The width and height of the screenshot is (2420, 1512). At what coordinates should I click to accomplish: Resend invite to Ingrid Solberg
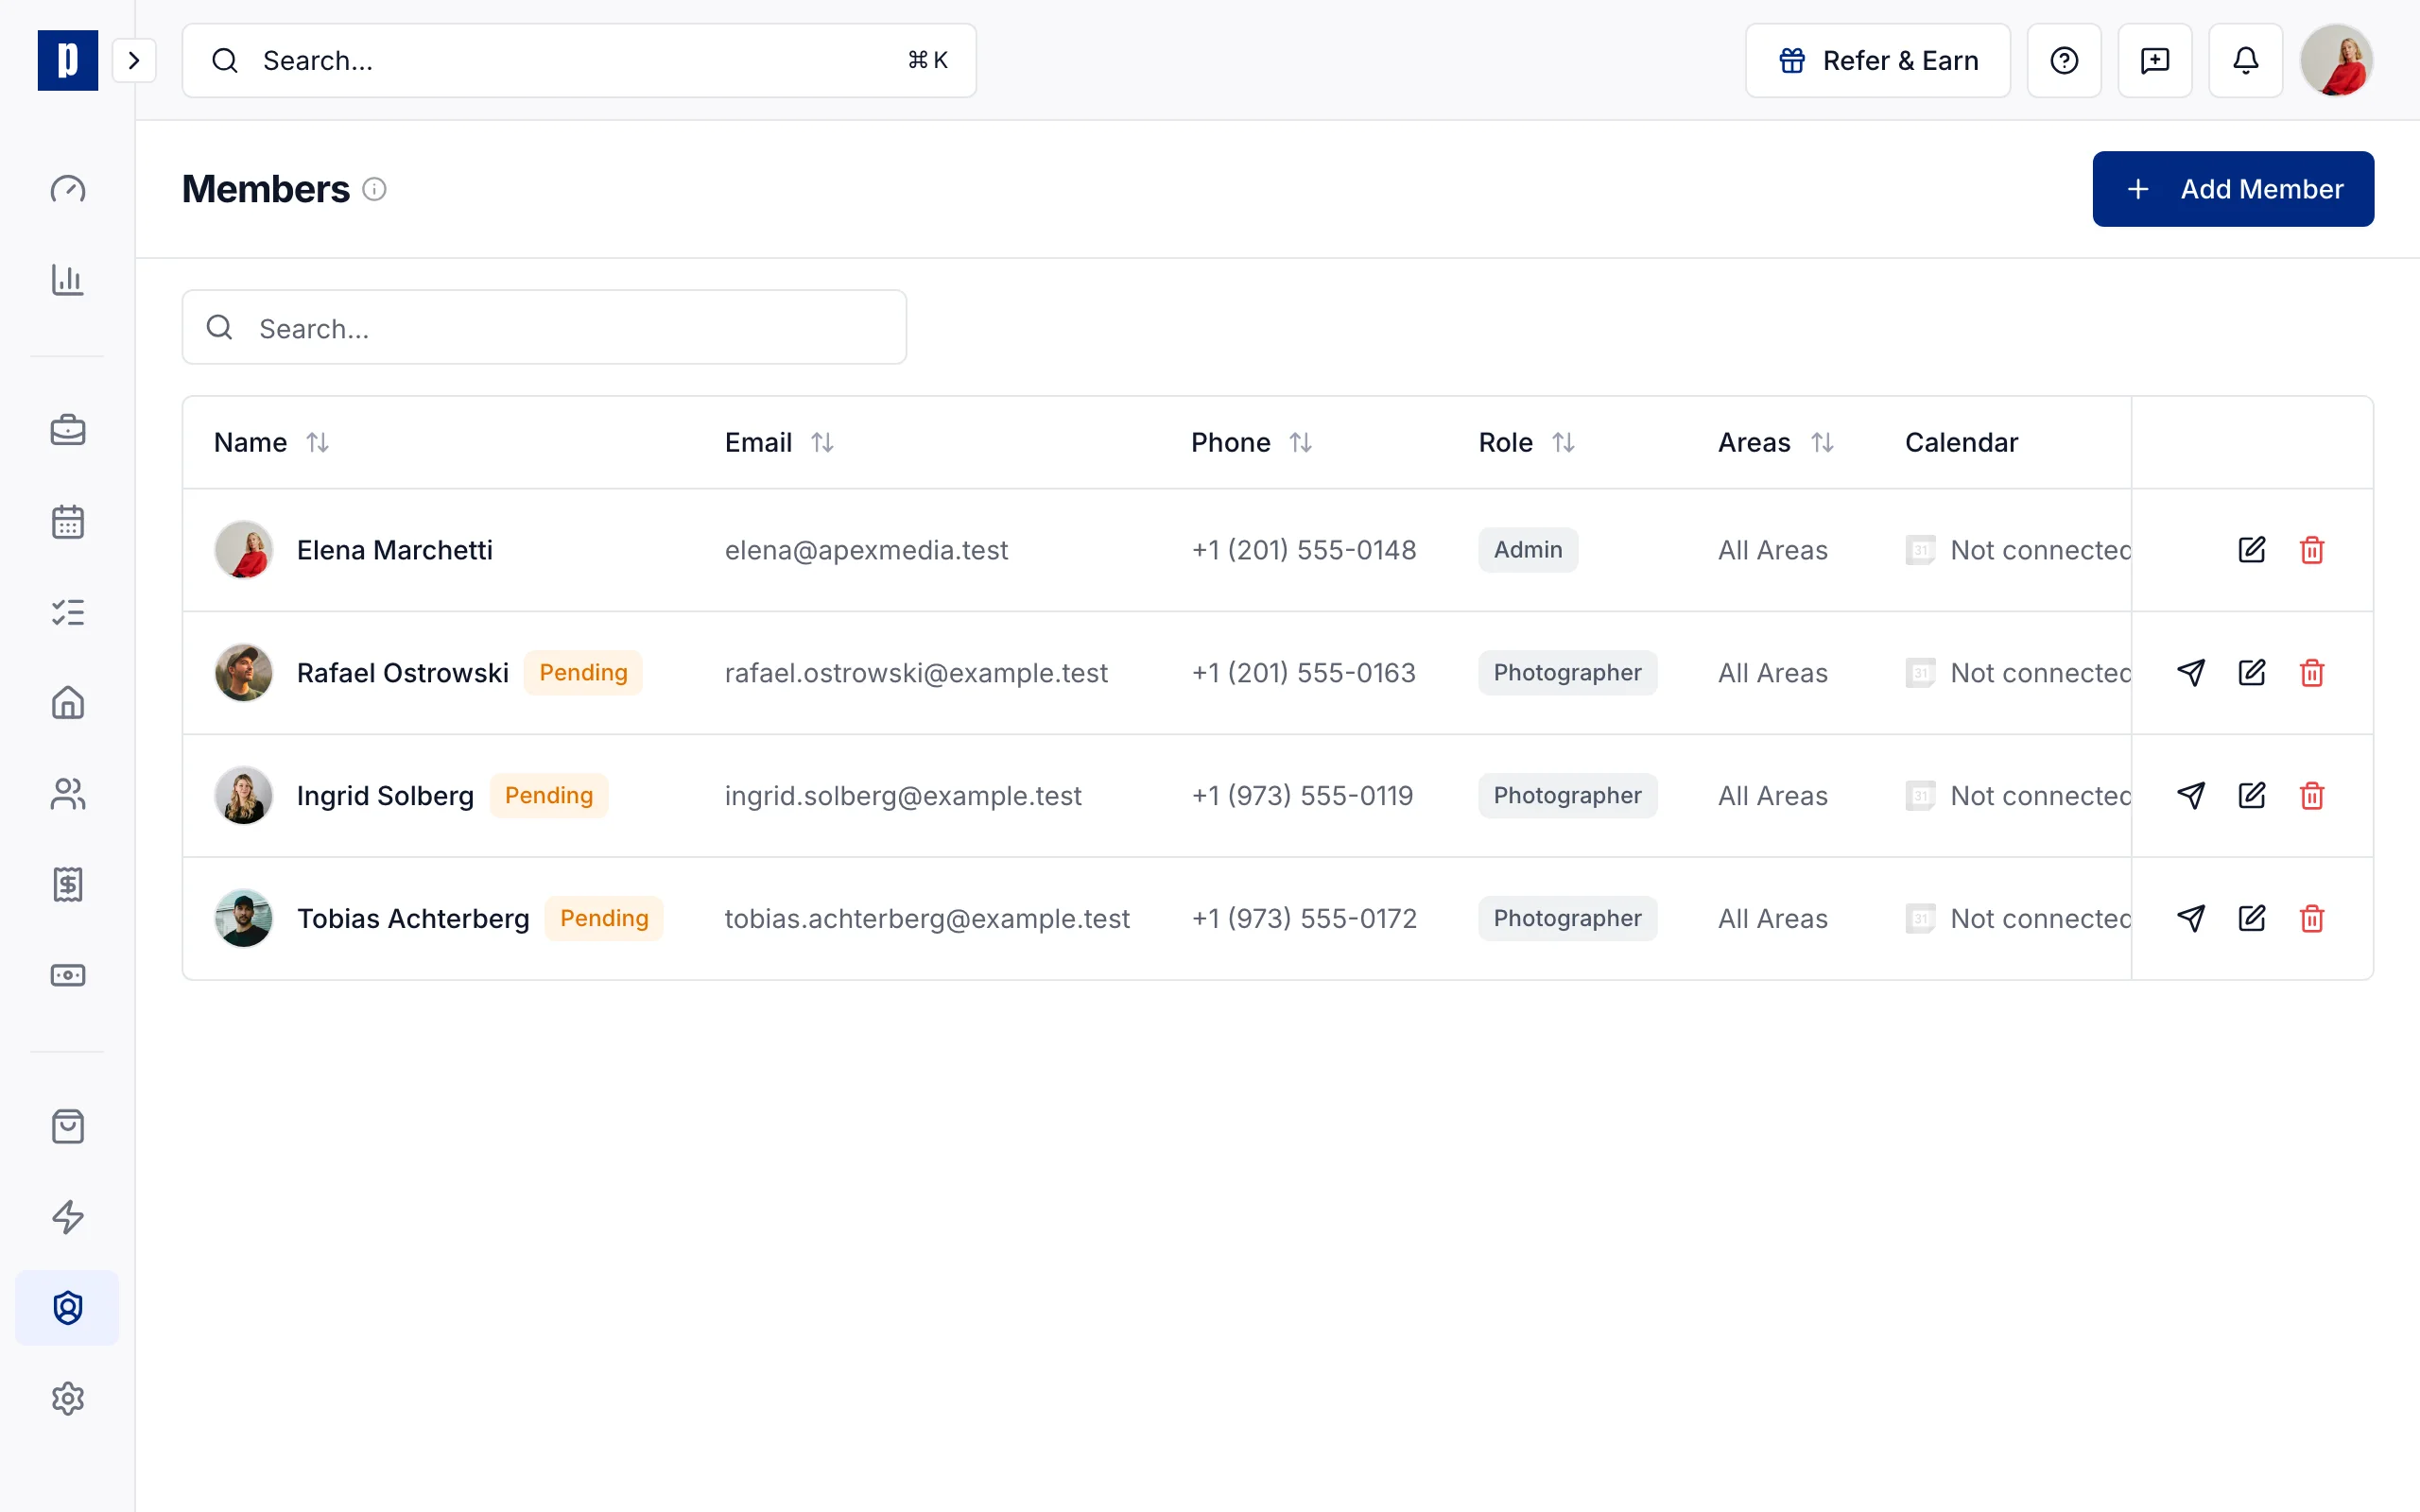2190,796
